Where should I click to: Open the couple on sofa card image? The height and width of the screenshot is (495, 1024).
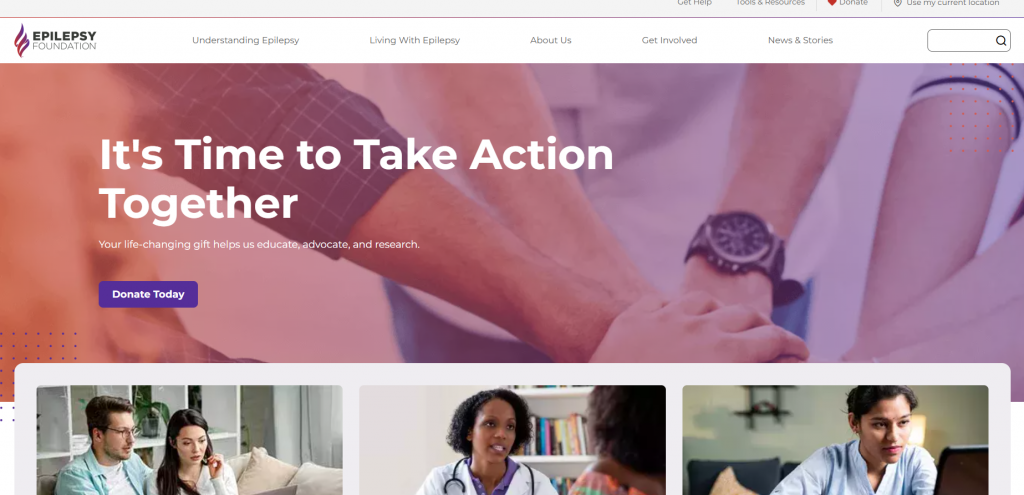coord(189,440)
